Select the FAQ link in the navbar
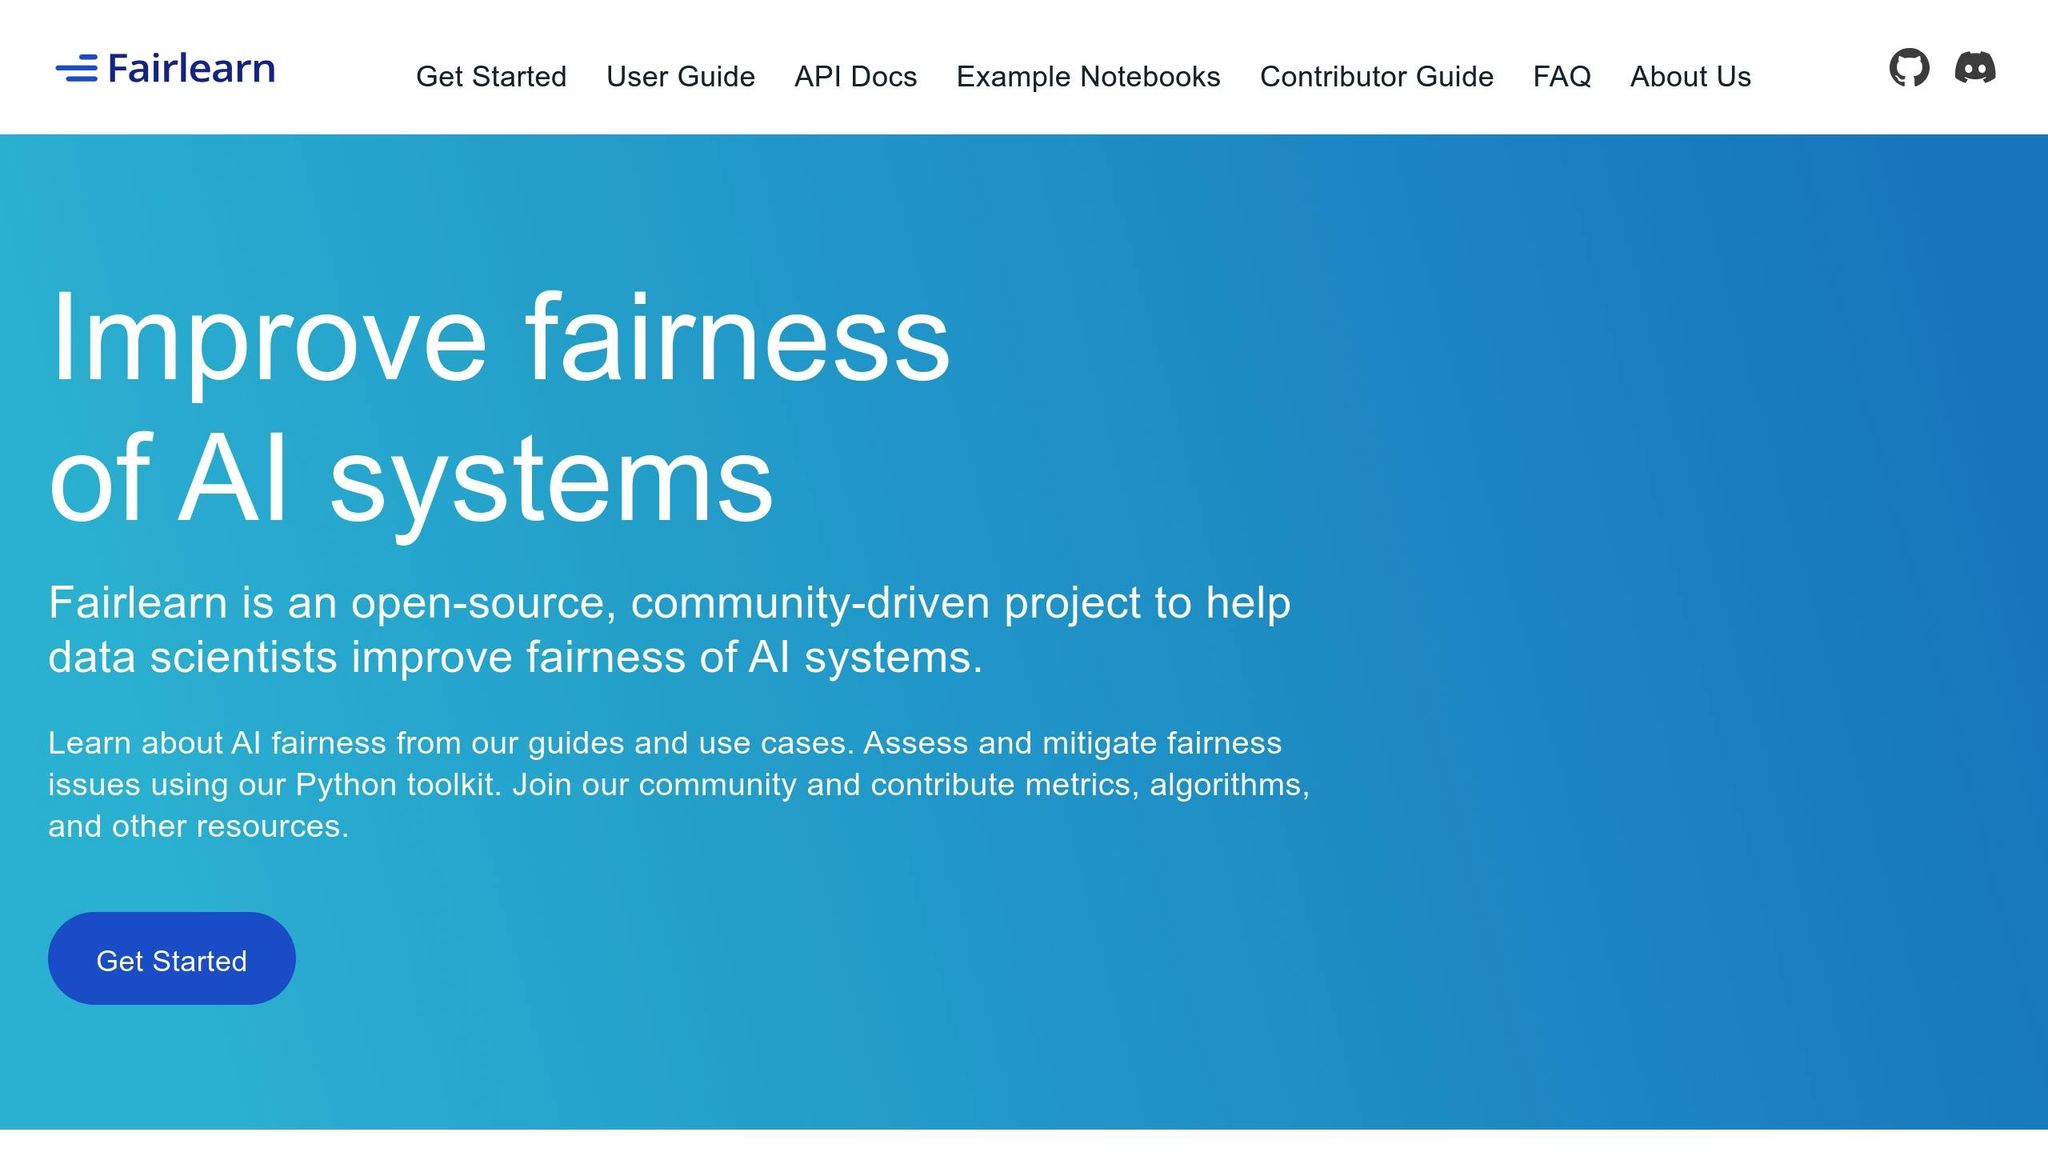Screen dimensions: 2048x1152 (1562, 76)
